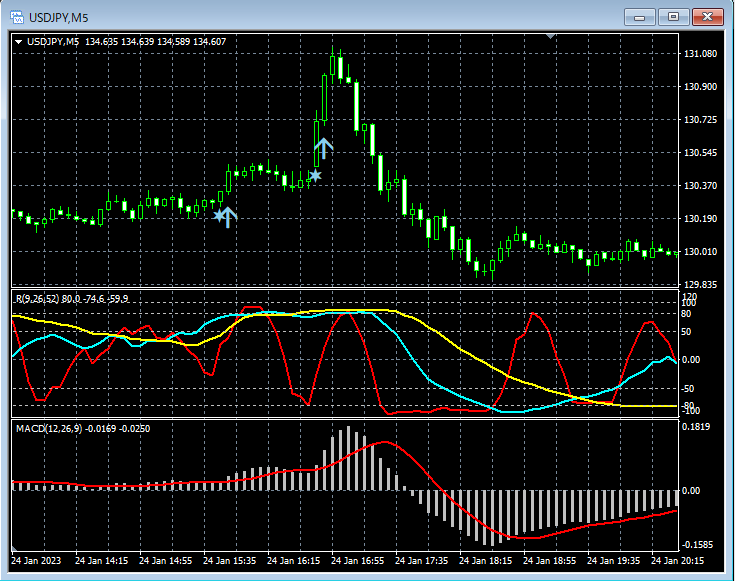The image size is (736, 581).
Task: Click the 130.545 price scale label
Action: tap(700, 153)
